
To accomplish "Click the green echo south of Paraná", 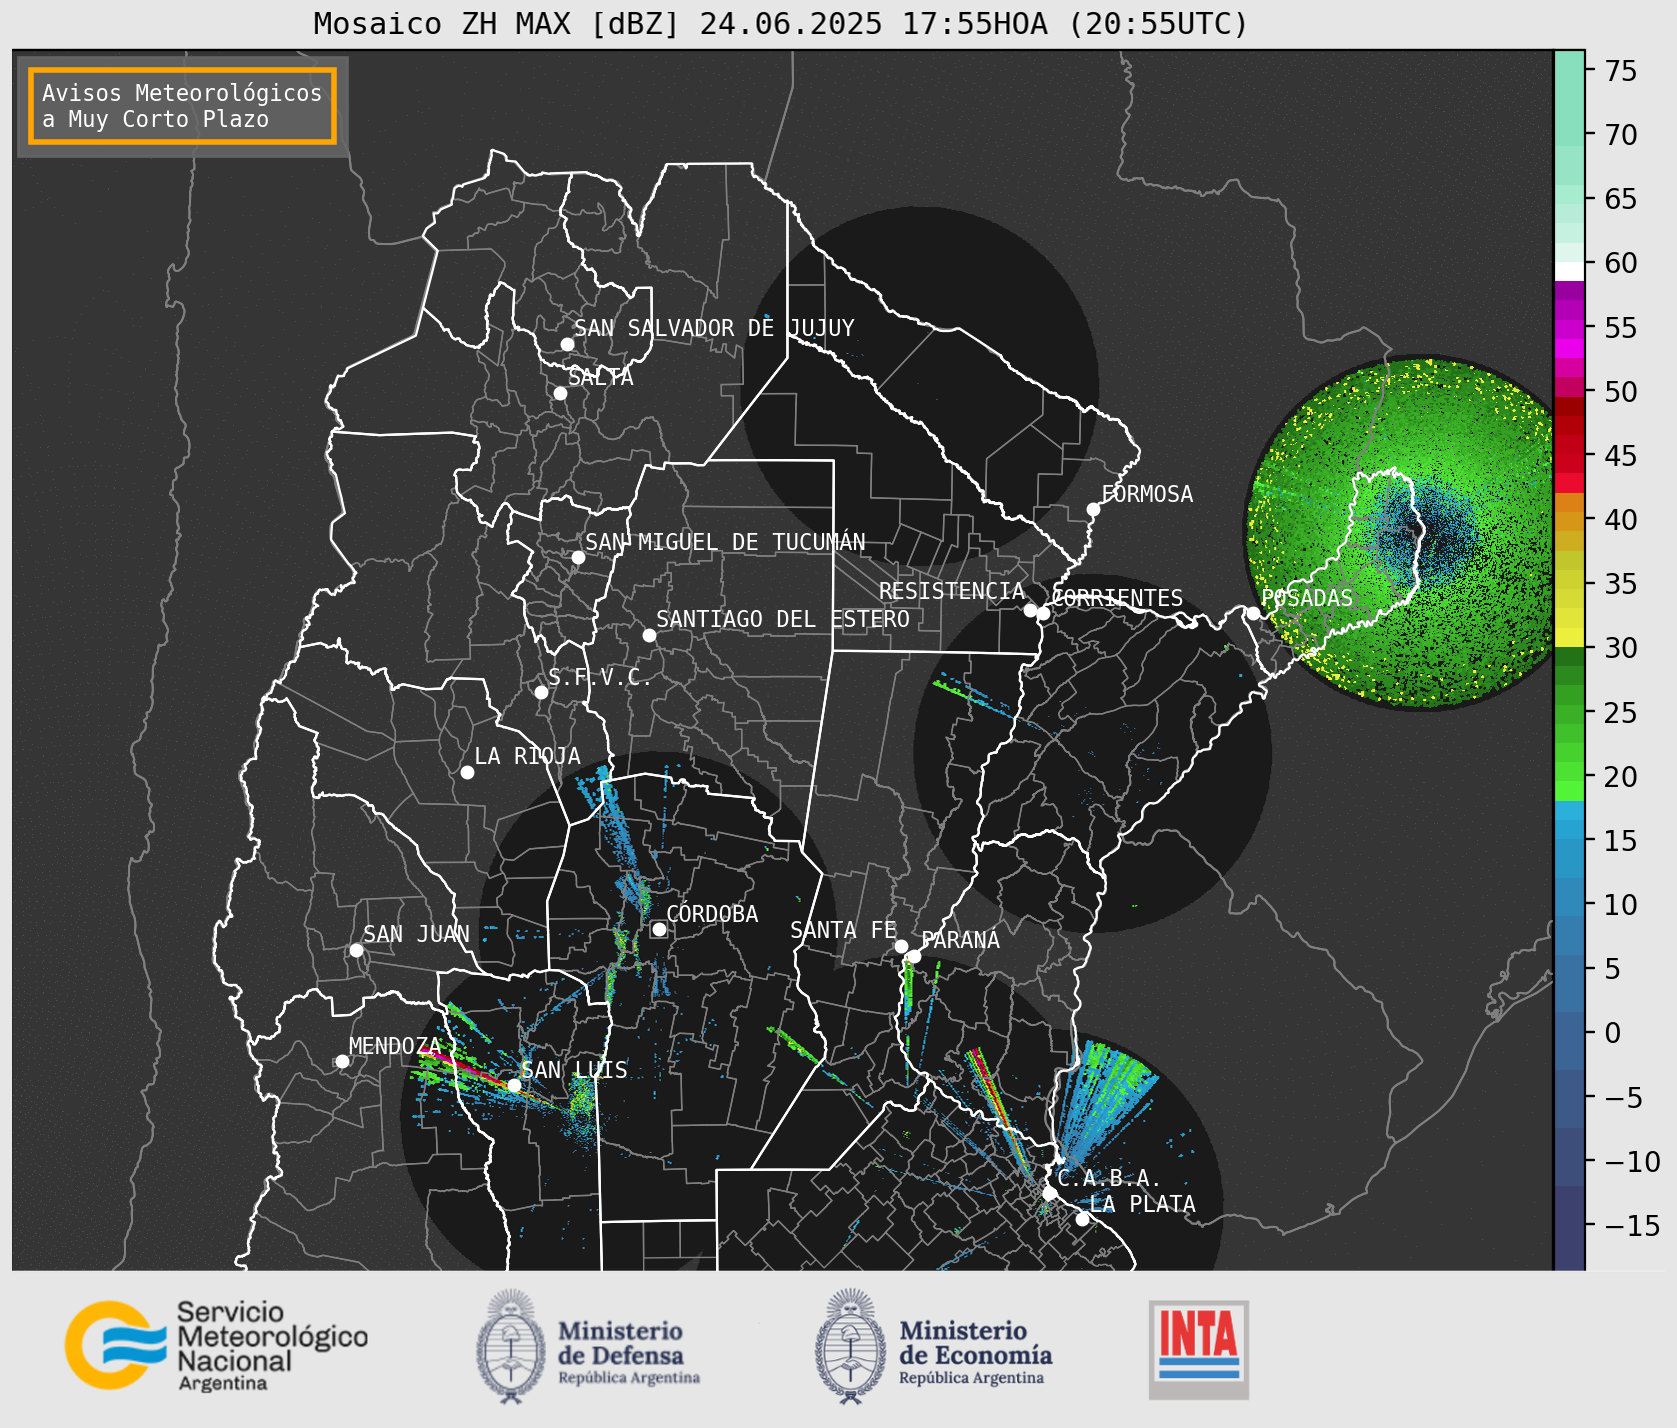I will [908, 985].
